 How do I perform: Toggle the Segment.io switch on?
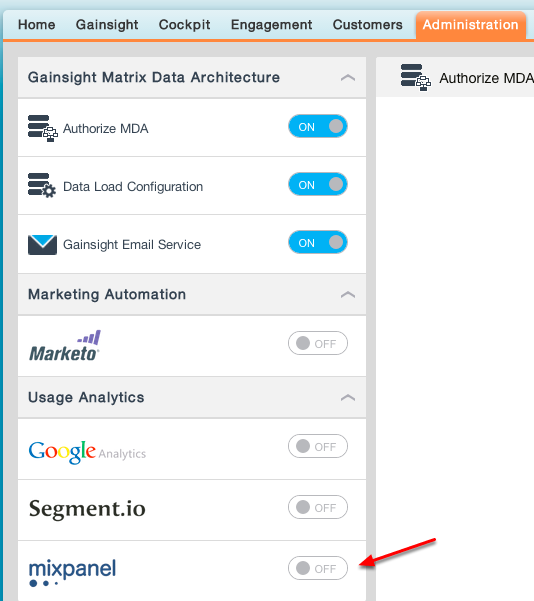(x=318, y=507)
